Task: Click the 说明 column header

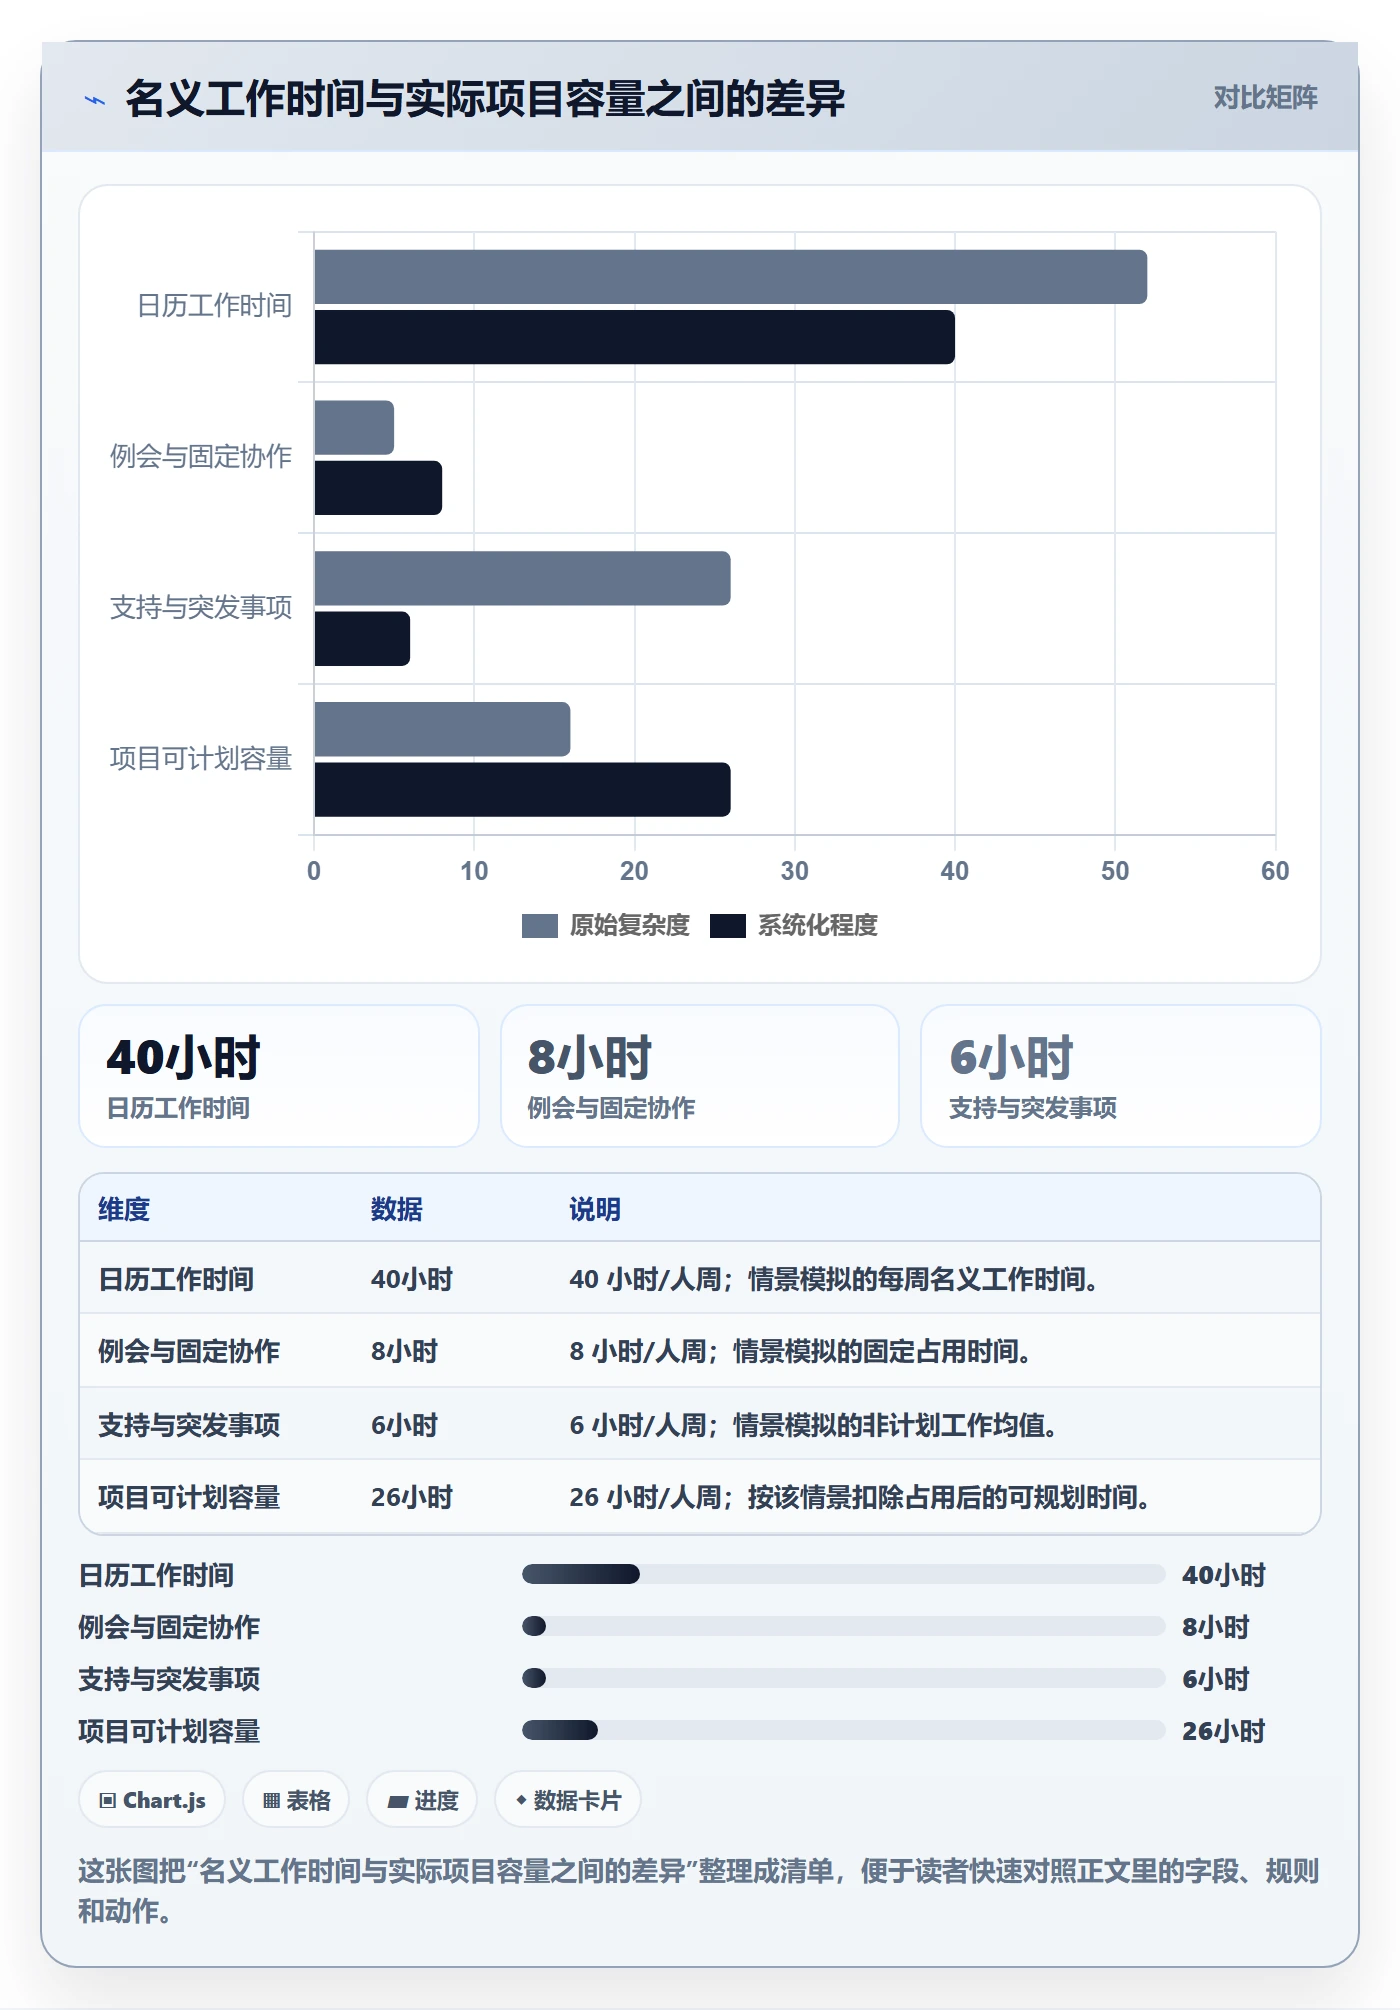Action: [595, 1209]
